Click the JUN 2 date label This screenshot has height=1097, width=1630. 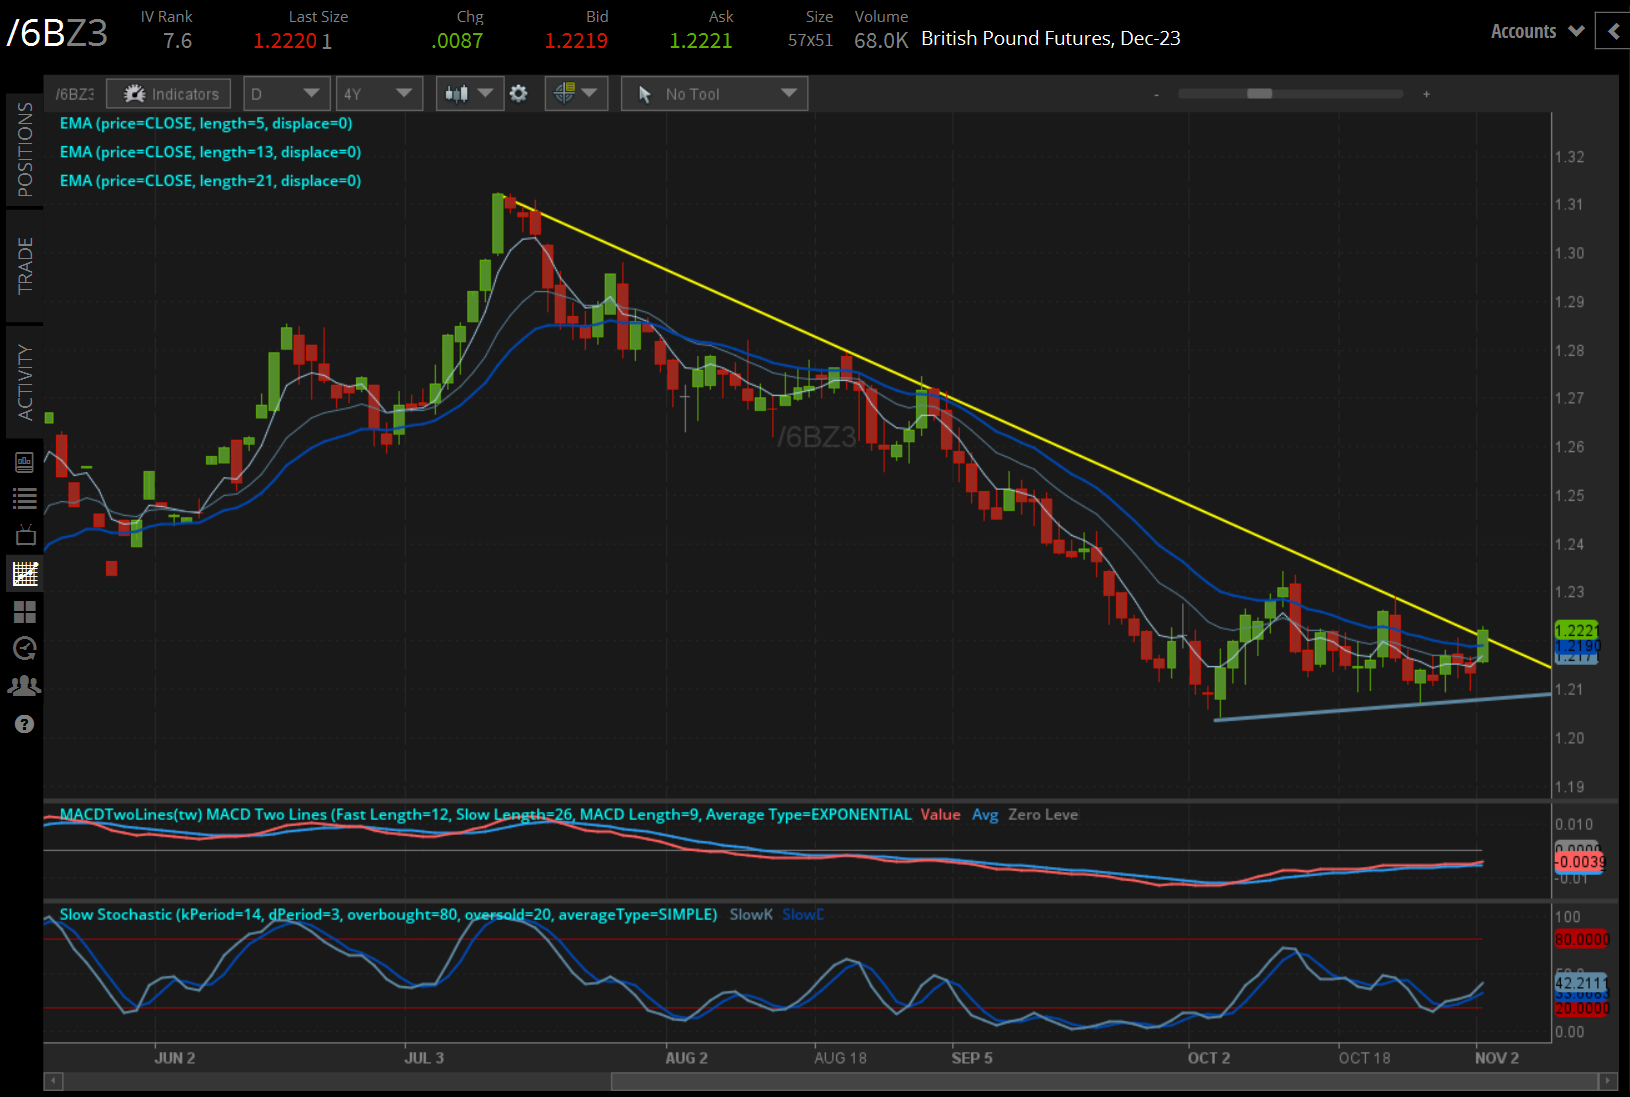pyautogui.click(x=175, y=1058)
